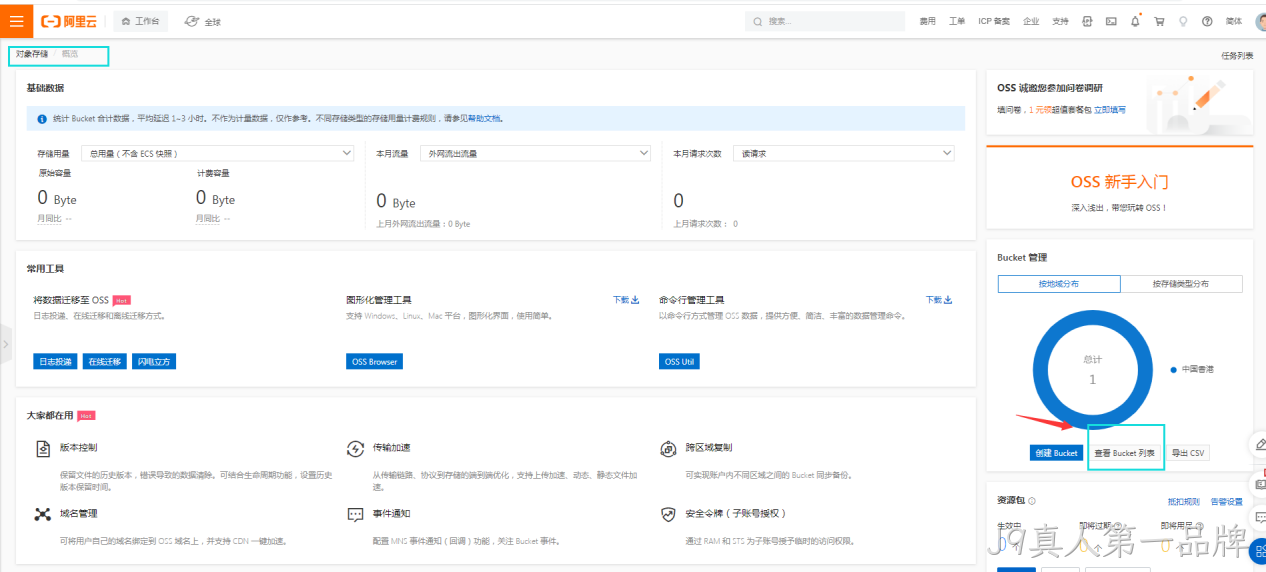Click the light bulb tips icon
This screenshot has height=572, width=1266.
tap(1183, 21)
